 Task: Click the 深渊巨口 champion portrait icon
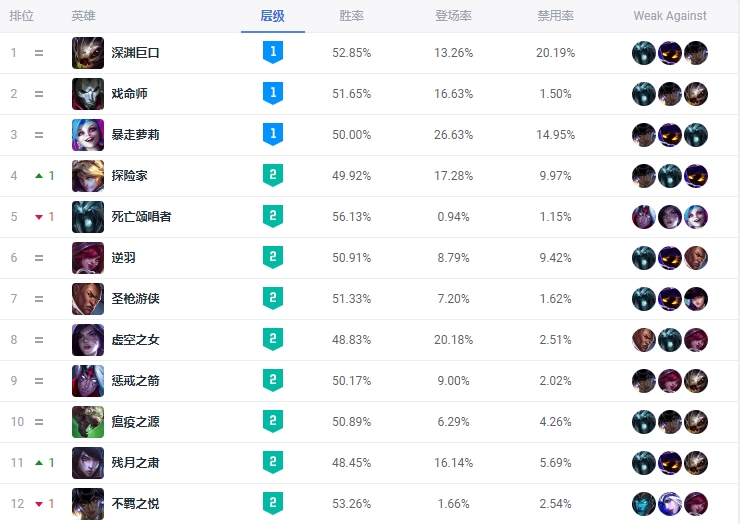pos(88,53)
